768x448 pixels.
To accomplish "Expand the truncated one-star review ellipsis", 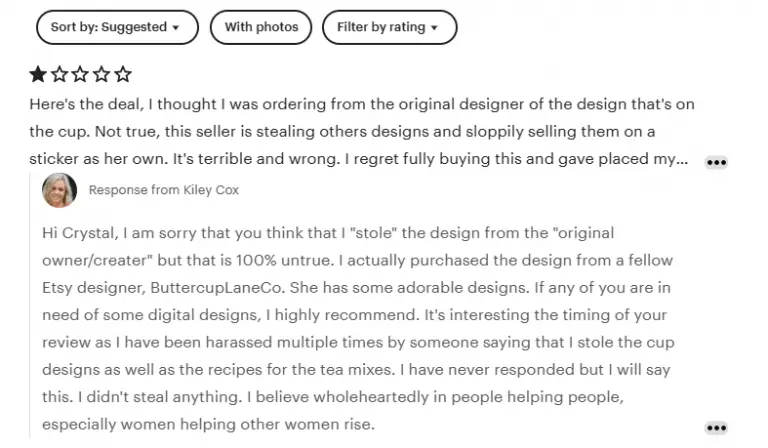I will 716,162.
